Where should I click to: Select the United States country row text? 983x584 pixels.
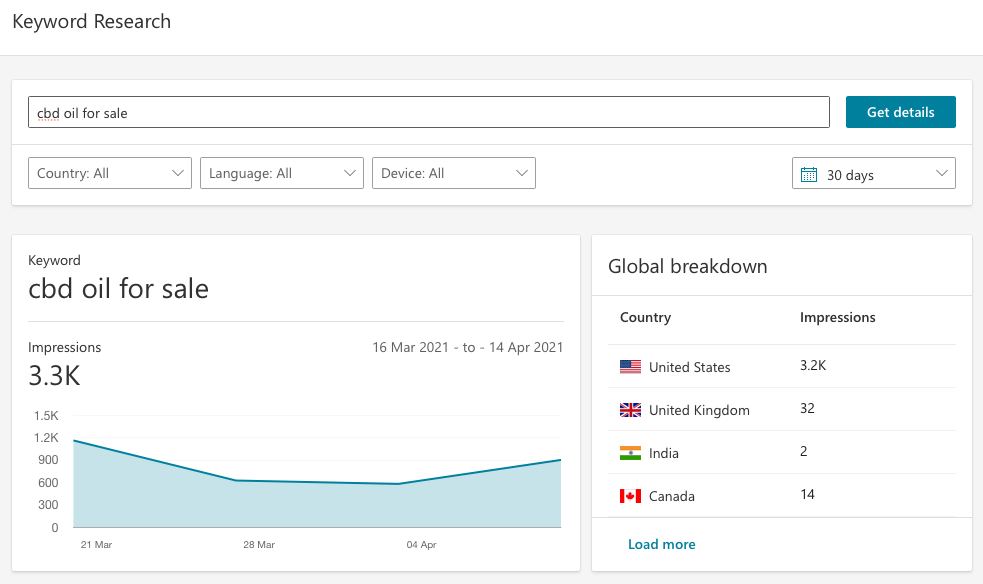(690, 367)
